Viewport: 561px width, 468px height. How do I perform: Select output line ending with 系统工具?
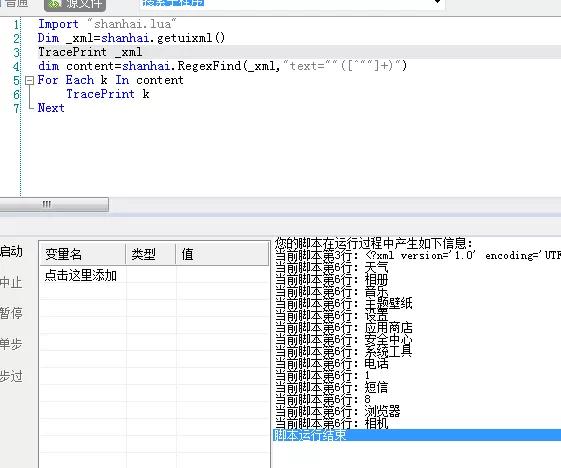[x=344, y=352]
